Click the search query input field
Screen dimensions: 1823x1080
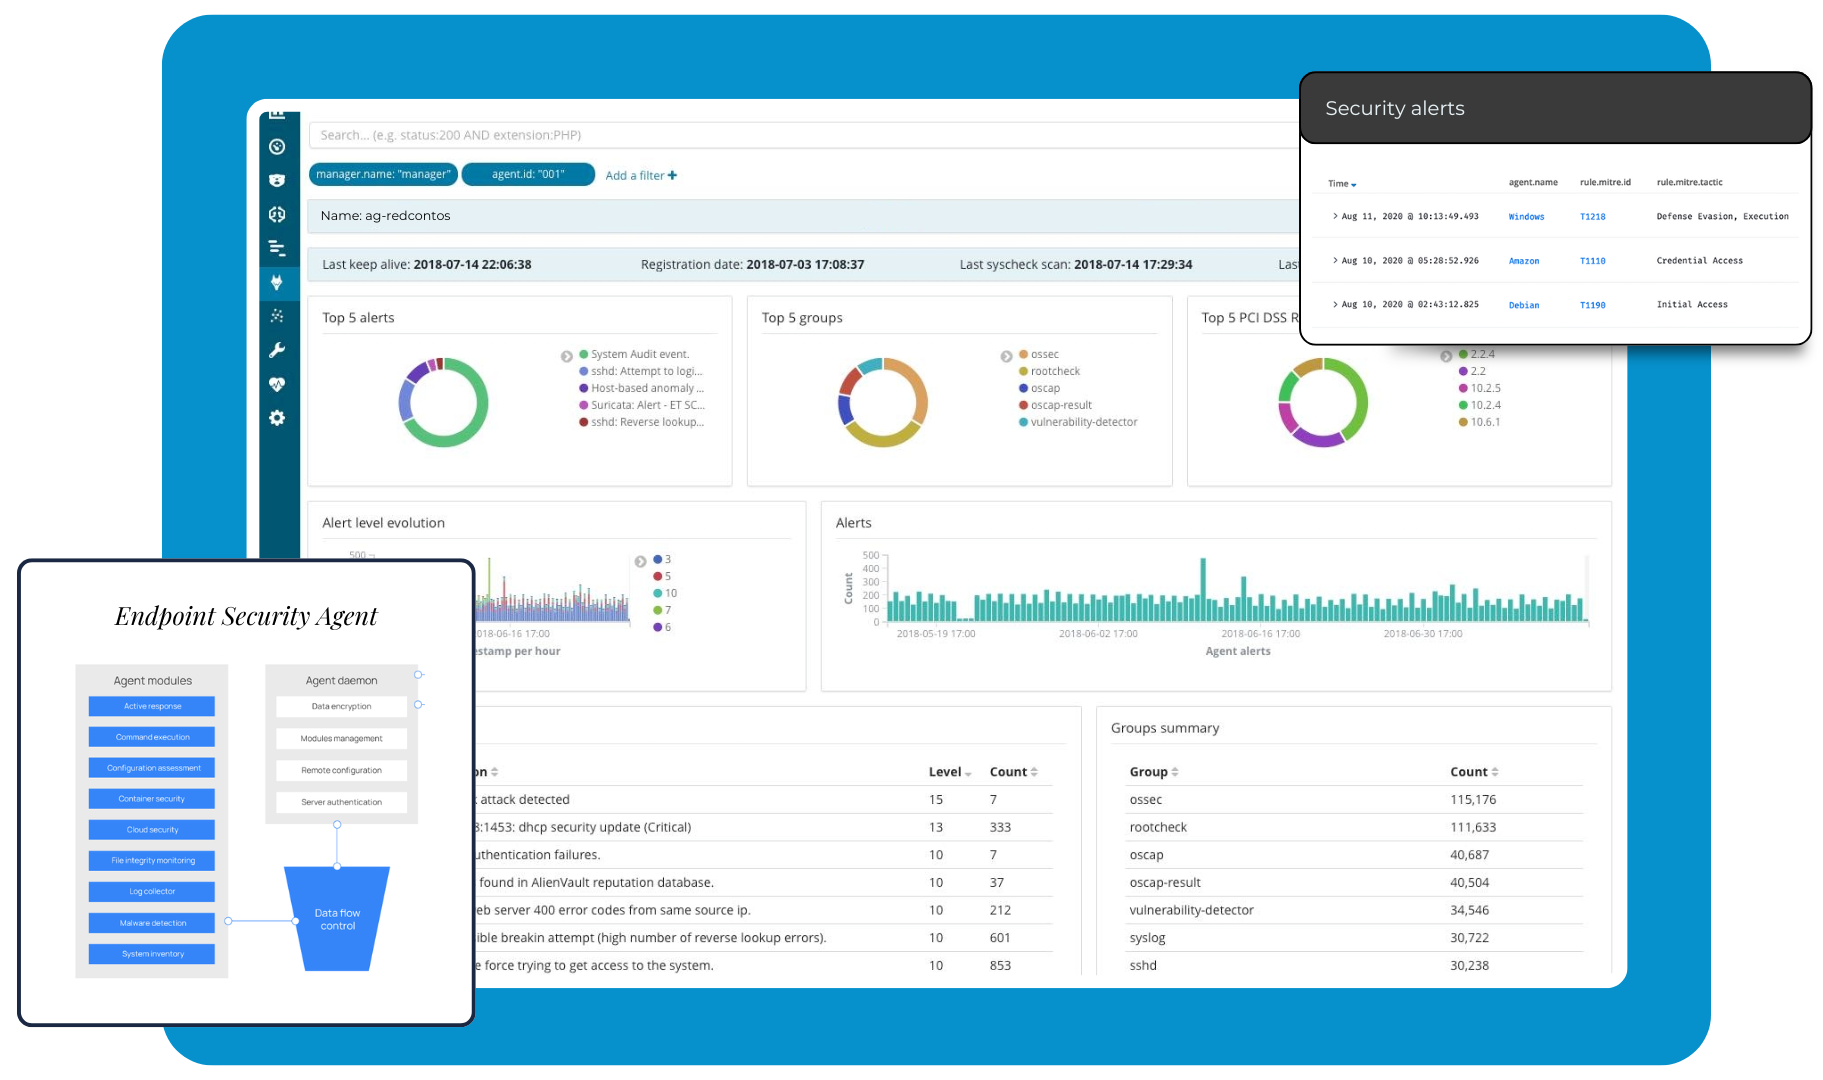pos(803,135)
